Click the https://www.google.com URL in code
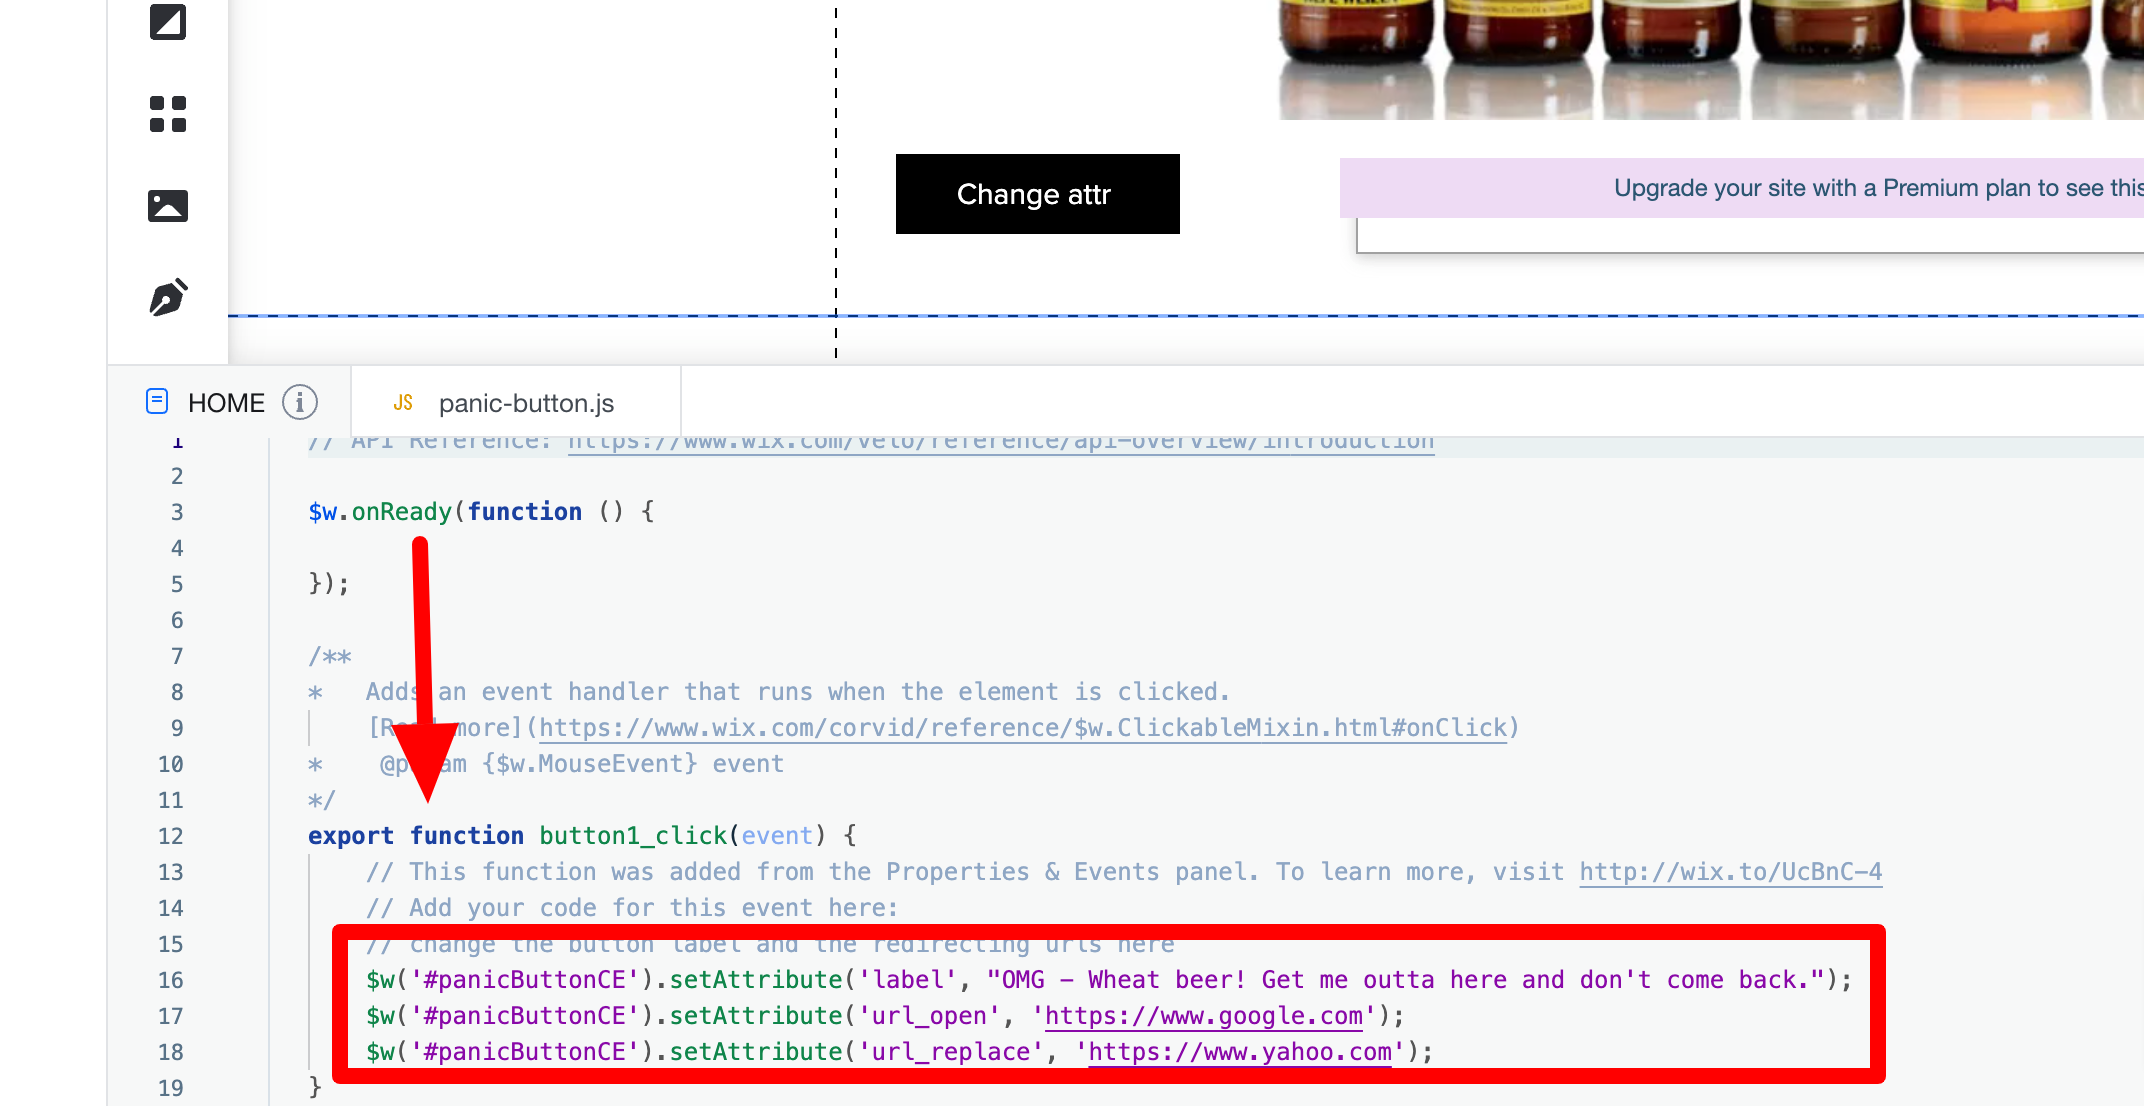Viewport: 2144px width, 1106px height. [x=1203, y=1016]
